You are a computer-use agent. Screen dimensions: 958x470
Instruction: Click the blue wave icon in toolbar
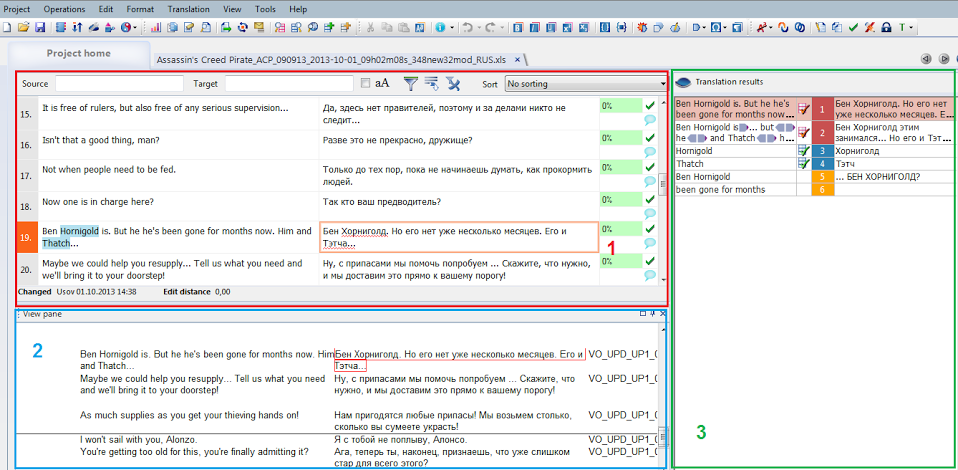(x=783, y=27)
